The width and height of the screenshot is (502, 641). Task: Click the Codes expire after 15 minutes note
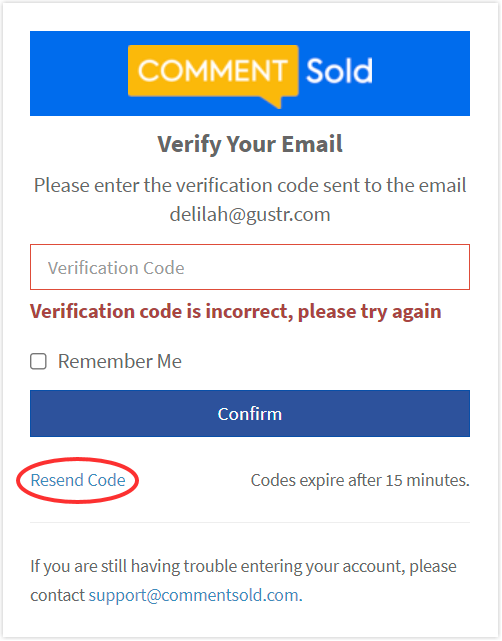click(x=360, y=480)
